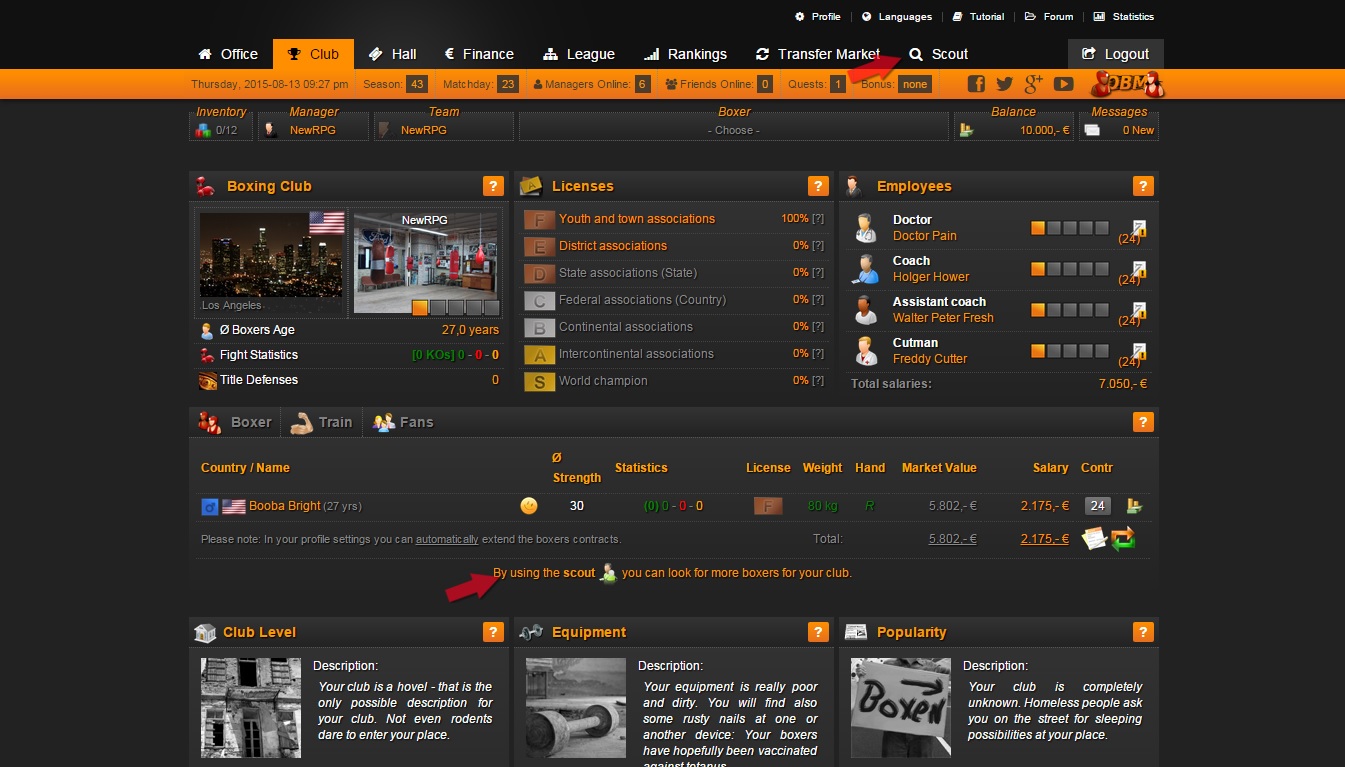Open the Finance menu
This screenshot has height=767, width=1345.
pyautogui.click(x=479, y=54)
